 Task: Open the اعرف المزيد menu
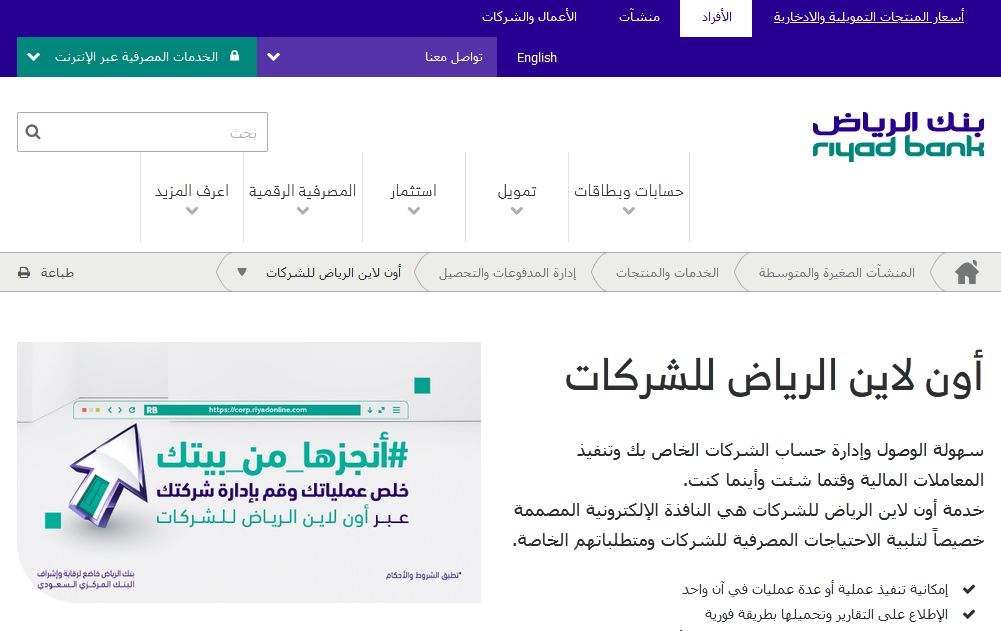pos(192,191)
